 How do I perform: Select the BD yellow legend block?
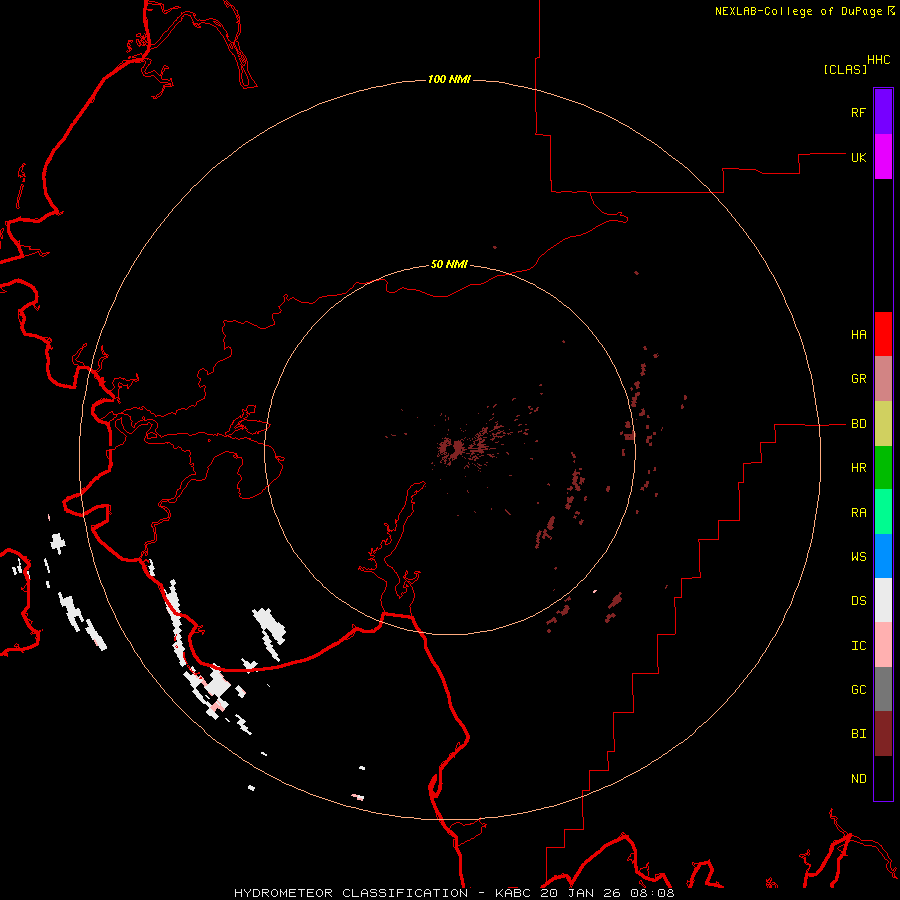883,424
